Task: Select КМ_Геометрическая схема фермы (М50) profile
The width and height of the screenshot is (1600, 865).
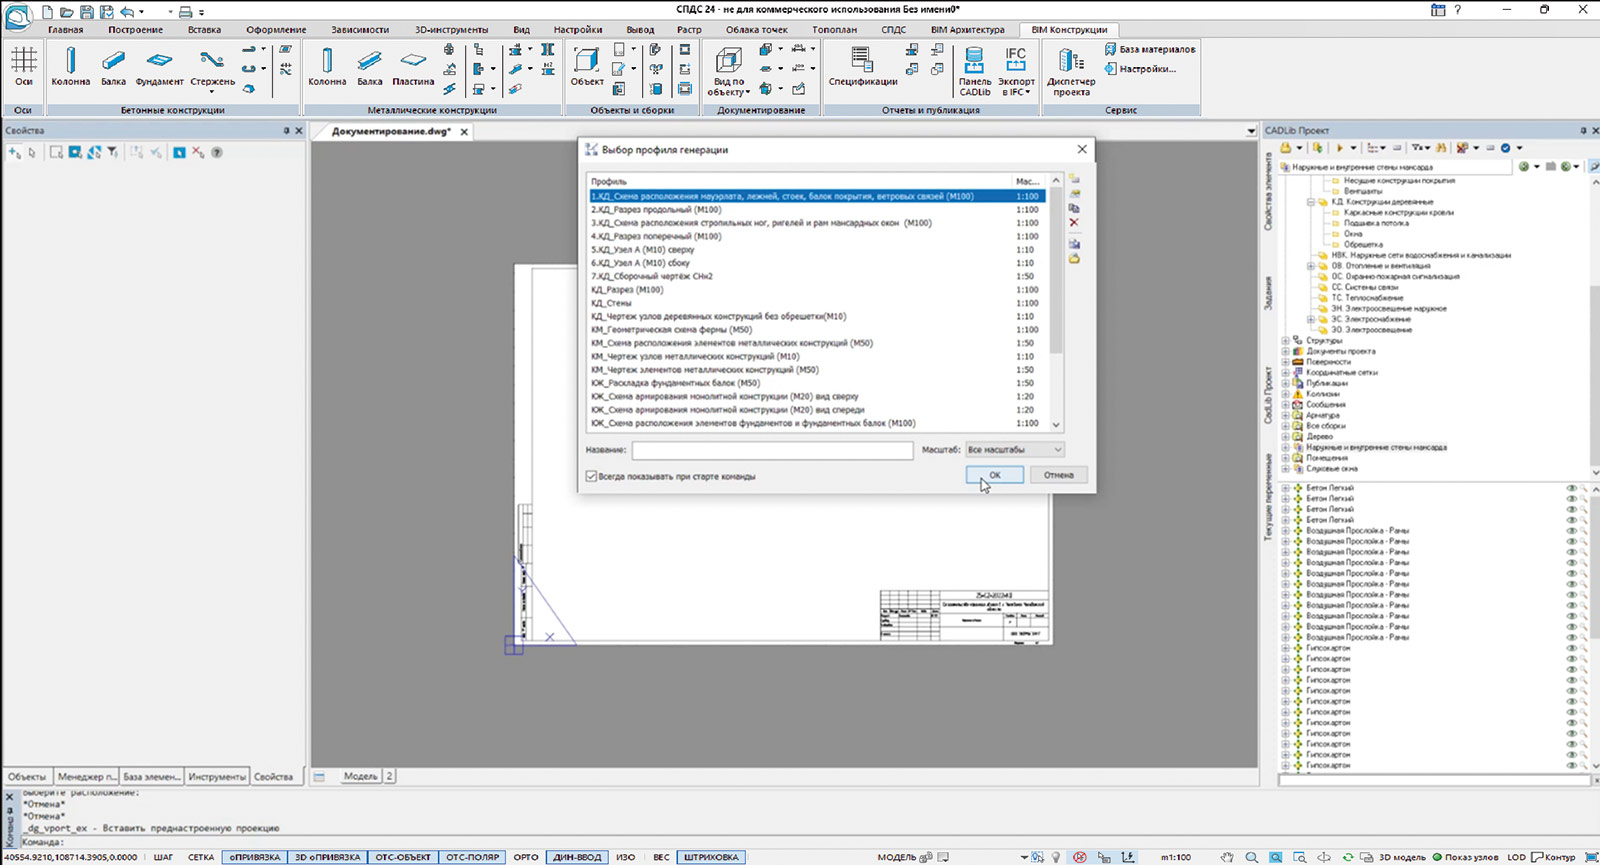Action: tap(817, 329)
